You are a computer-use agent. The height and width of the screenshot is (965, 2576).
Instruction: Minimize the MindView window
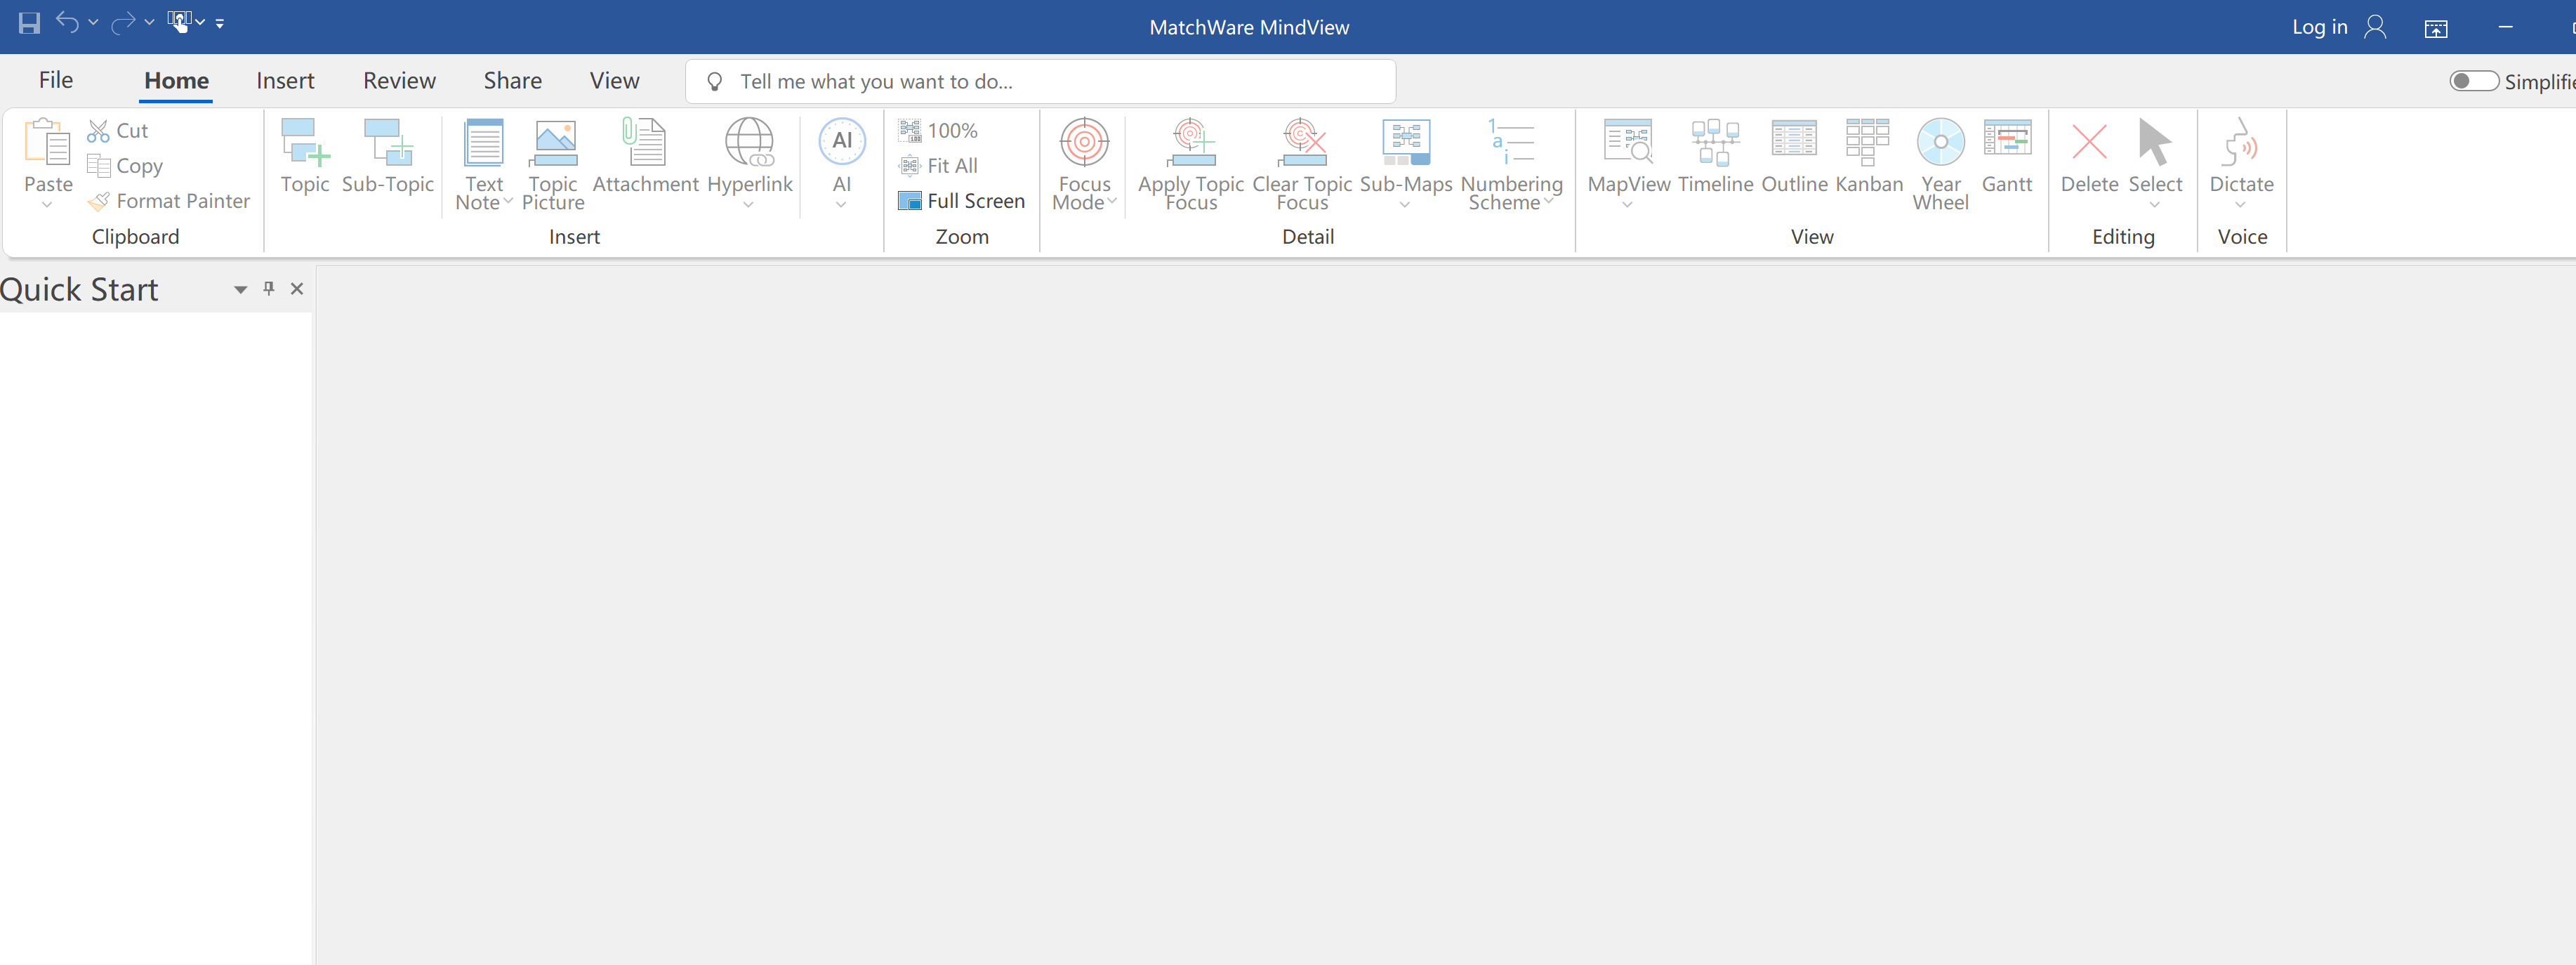(2505, 27)
